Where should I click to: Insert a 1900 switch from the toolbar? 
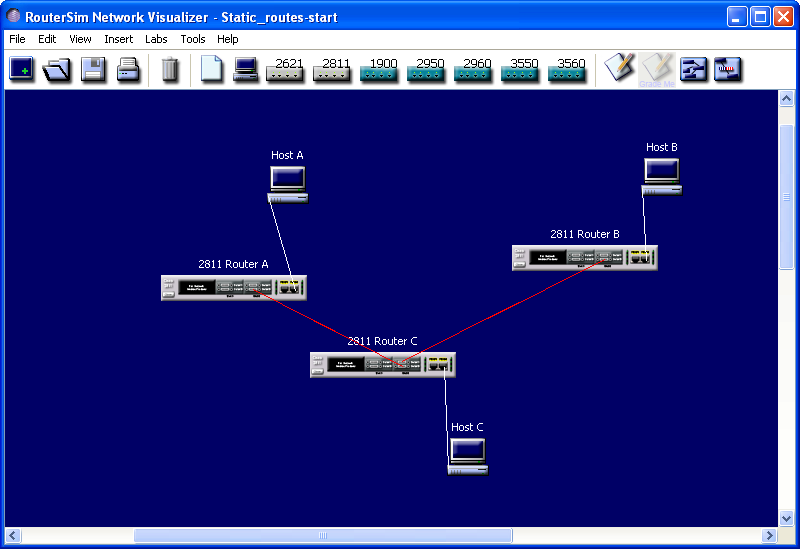coord(379,69)
